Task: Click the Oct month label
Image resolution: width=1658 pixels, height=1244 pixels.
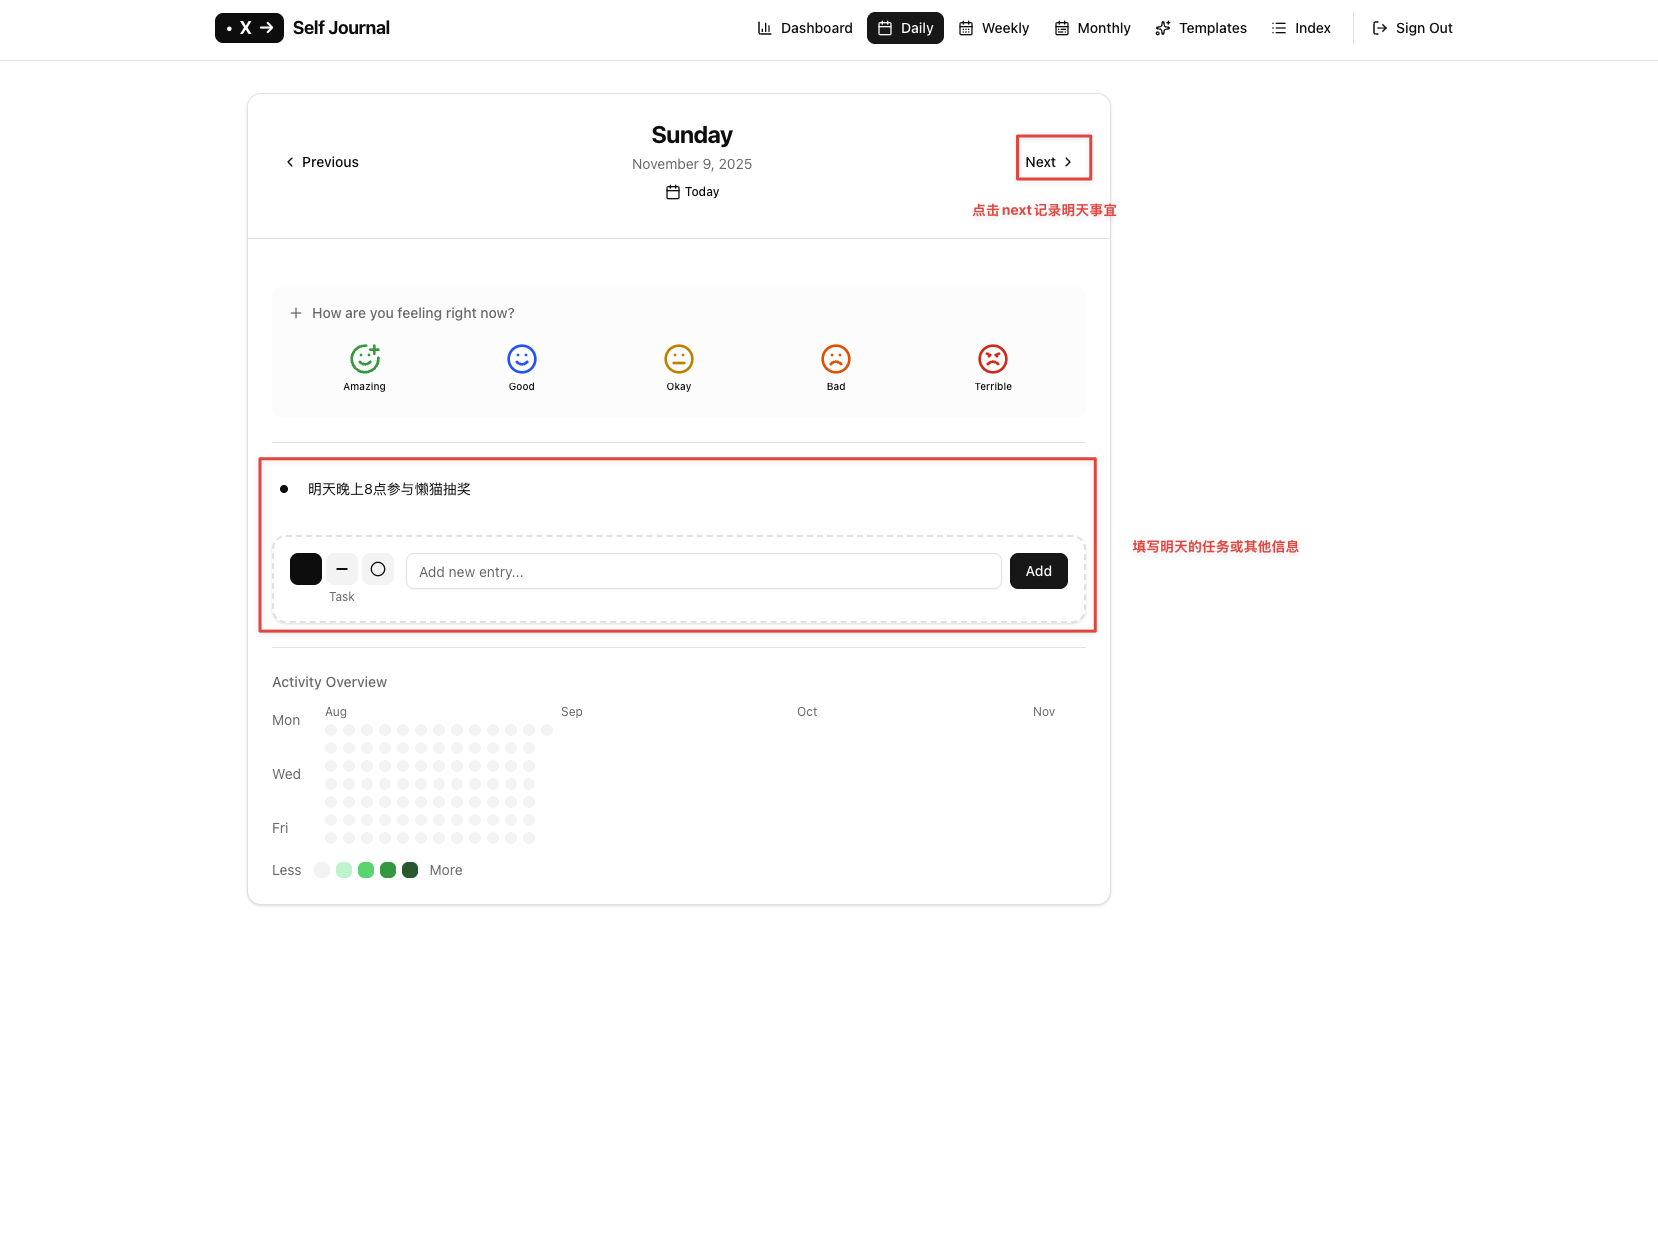Action: coord(807,712)
